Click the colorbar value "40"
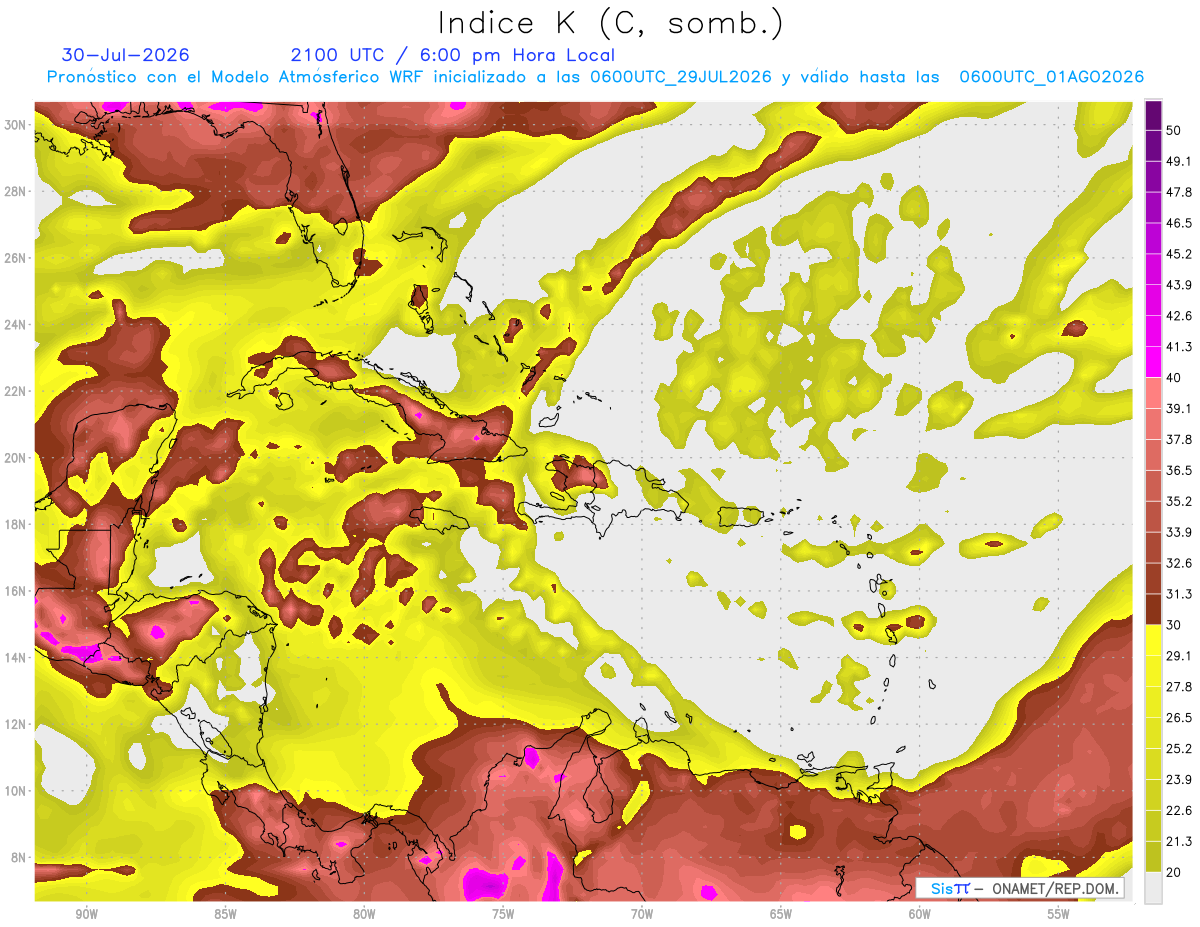Screen dimensions: 1200x927 [1174, 378]
